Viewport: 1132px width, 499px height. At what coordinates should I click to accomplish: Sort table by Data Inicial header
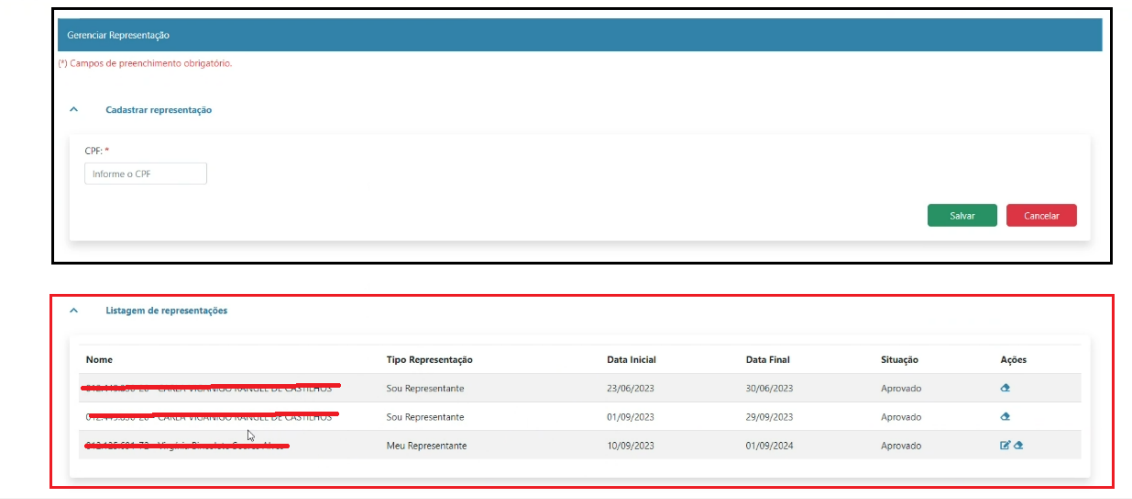pyautogui.click(x=631, y=360)
